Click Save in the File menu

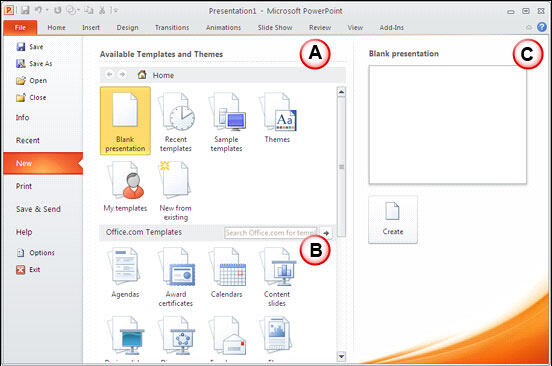point(30,47)
